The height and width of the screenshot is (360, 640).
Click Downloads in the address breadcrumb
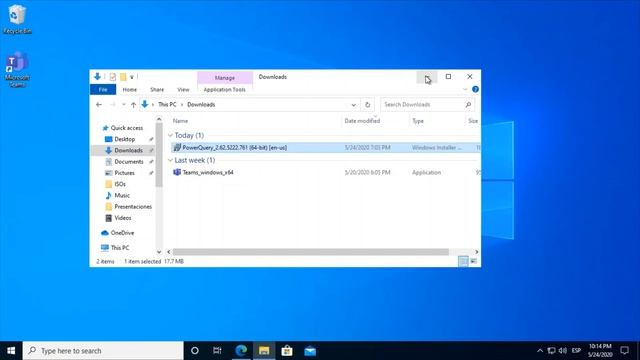point(201,104)
